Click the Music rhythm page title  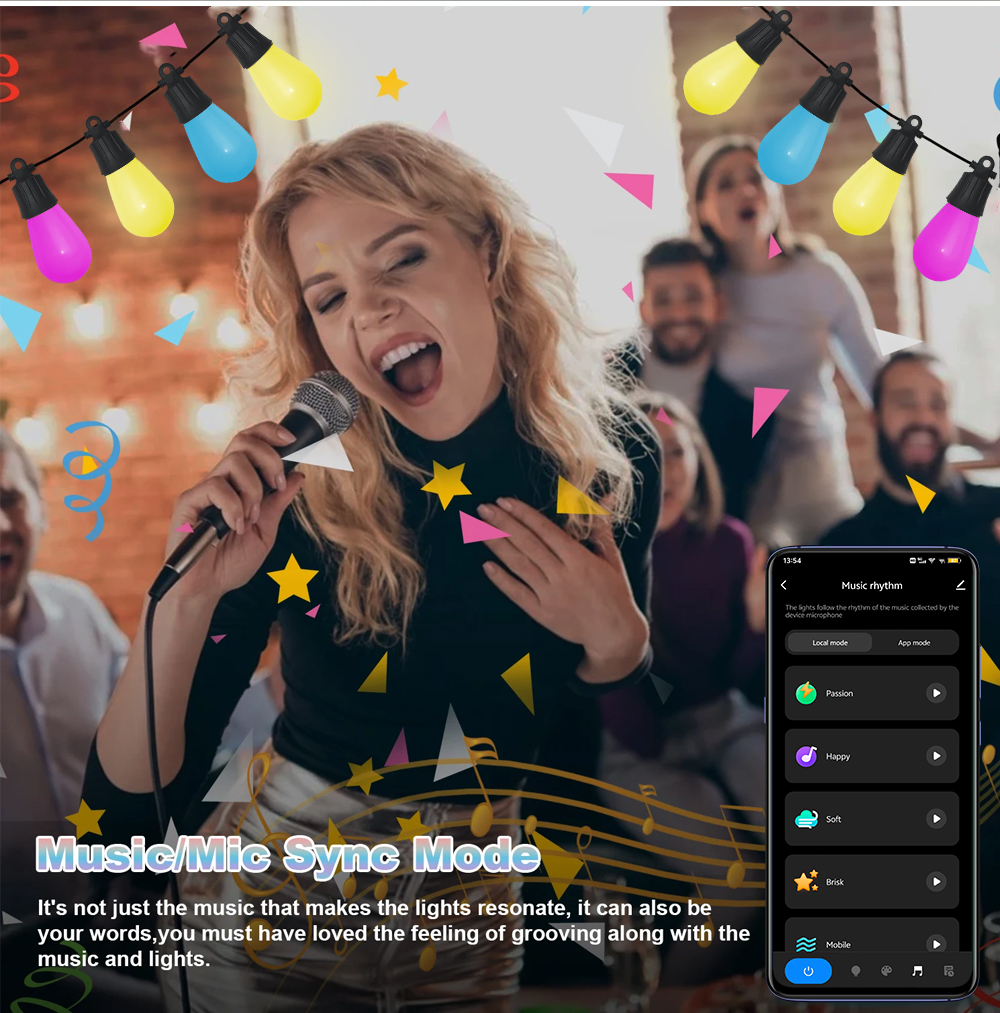(x=871, y=585)
